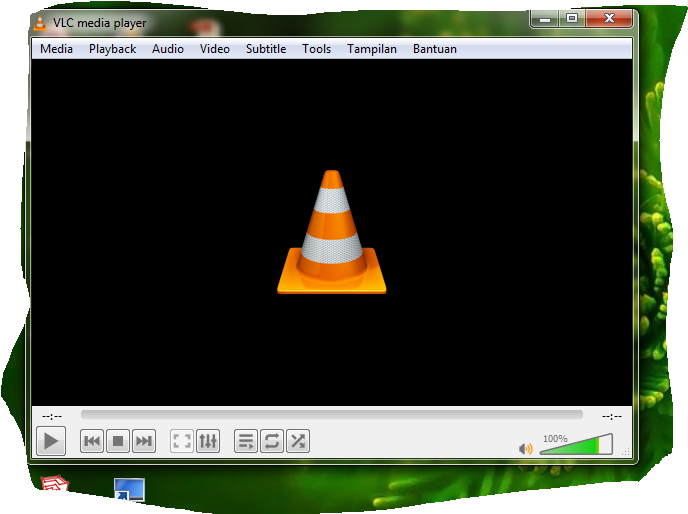Open the Audio menu
This screenshot has height=514, width=688.
tap(168, 49)
